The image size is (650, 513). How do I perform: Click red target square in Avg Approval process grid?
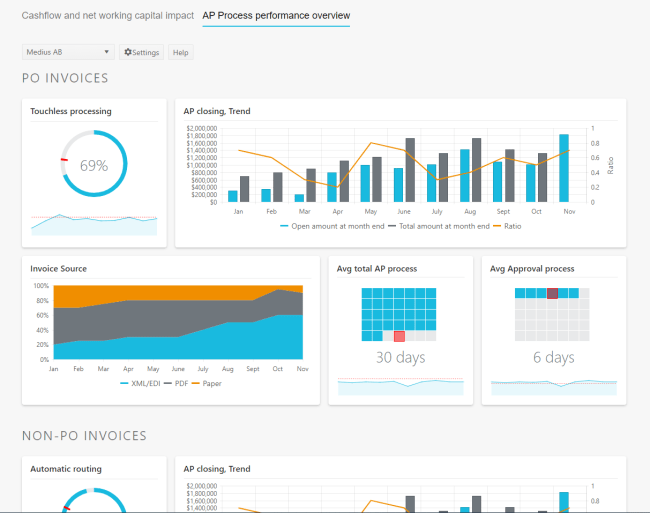pos(552,293)
